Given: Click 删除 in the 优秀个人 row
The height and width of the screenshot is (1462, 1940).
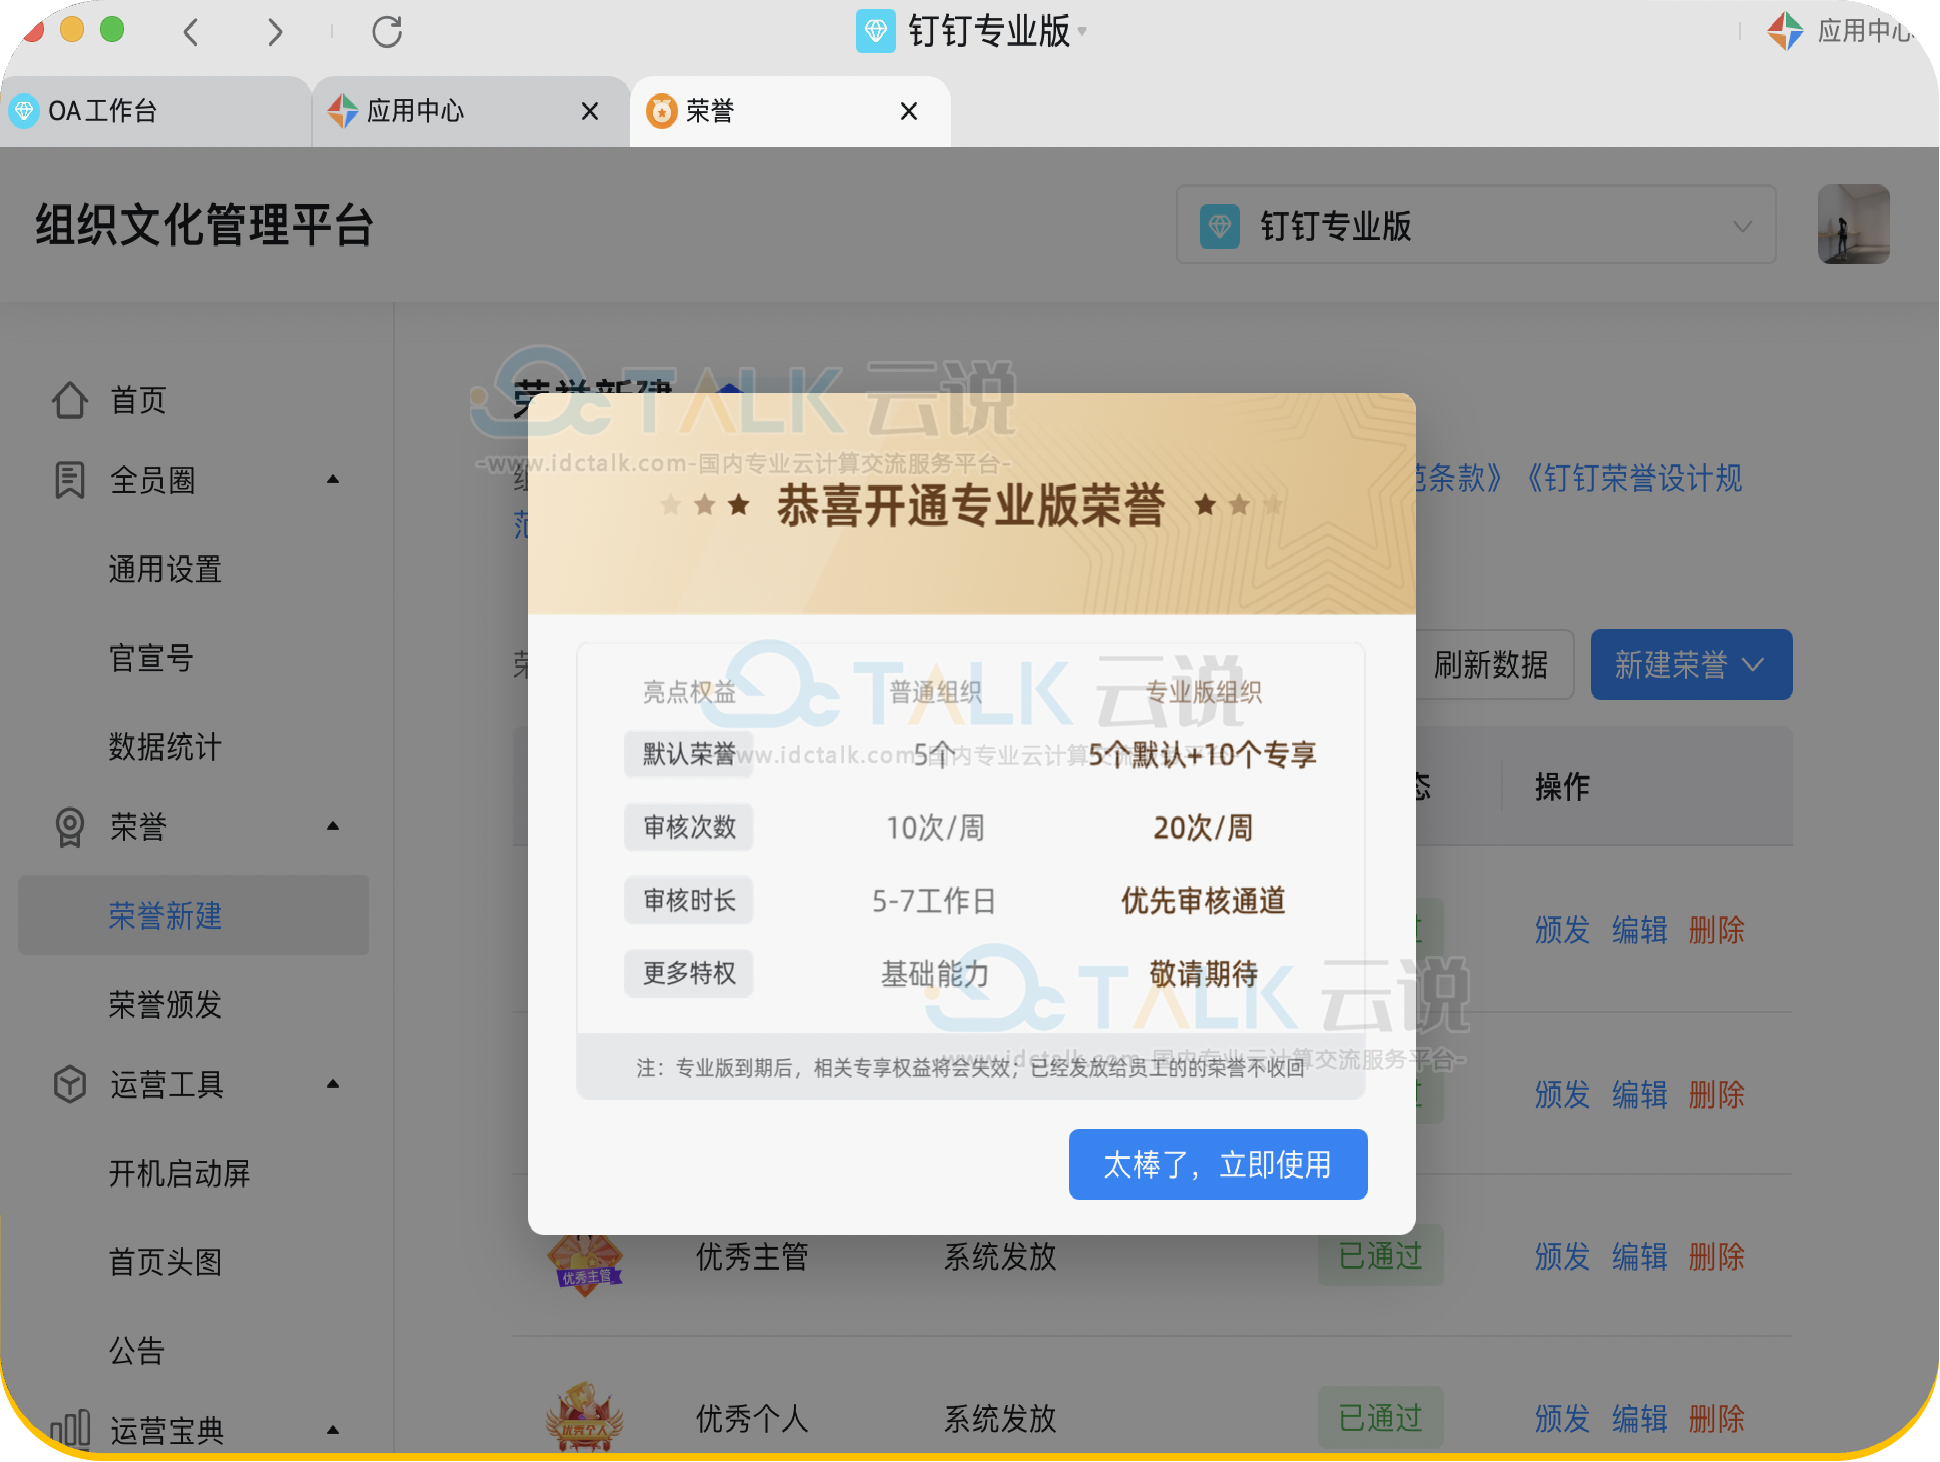Looking at the screenshot, I should pos(1716,1418).
